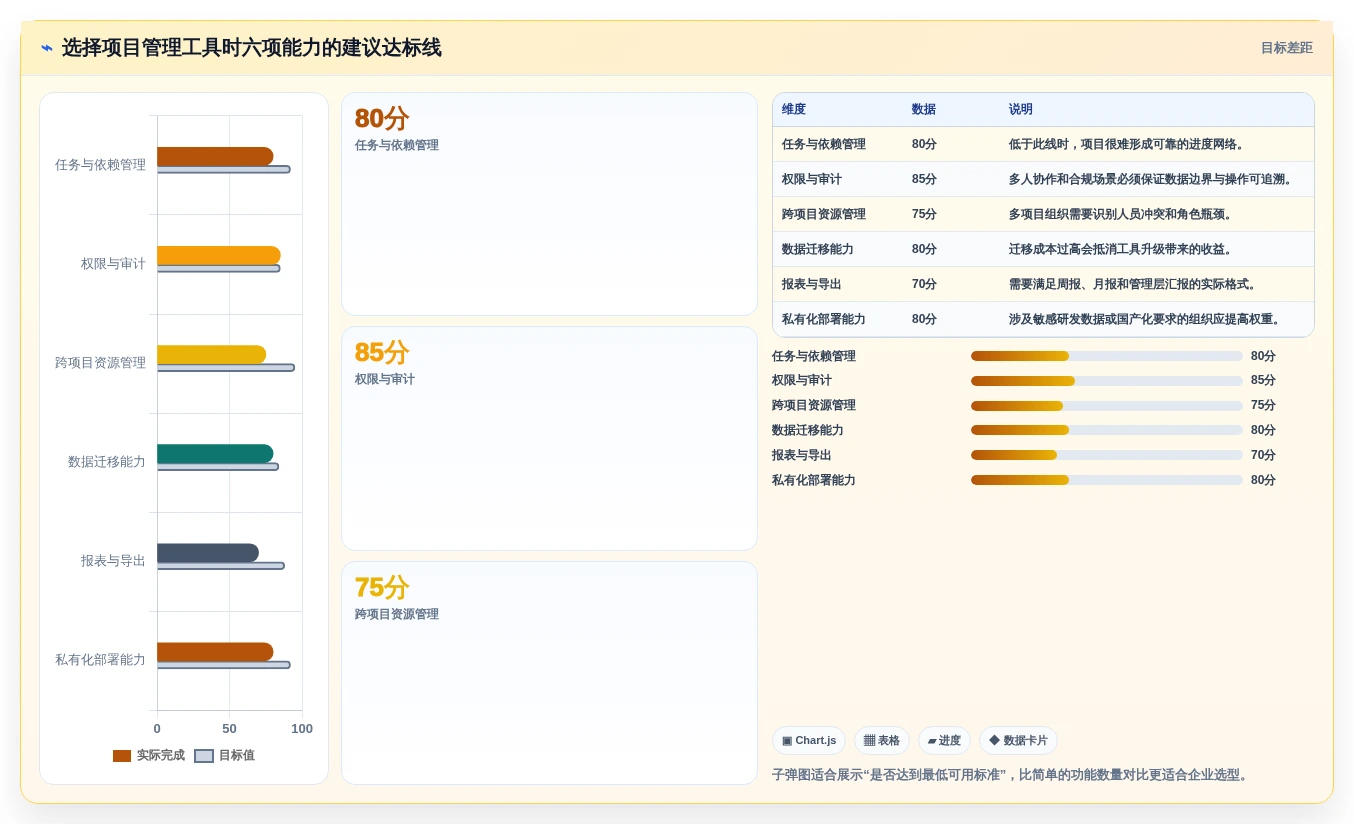Click the 数据 column header
This screenshot has width=1354, height=824.
(x=924, y=109)
